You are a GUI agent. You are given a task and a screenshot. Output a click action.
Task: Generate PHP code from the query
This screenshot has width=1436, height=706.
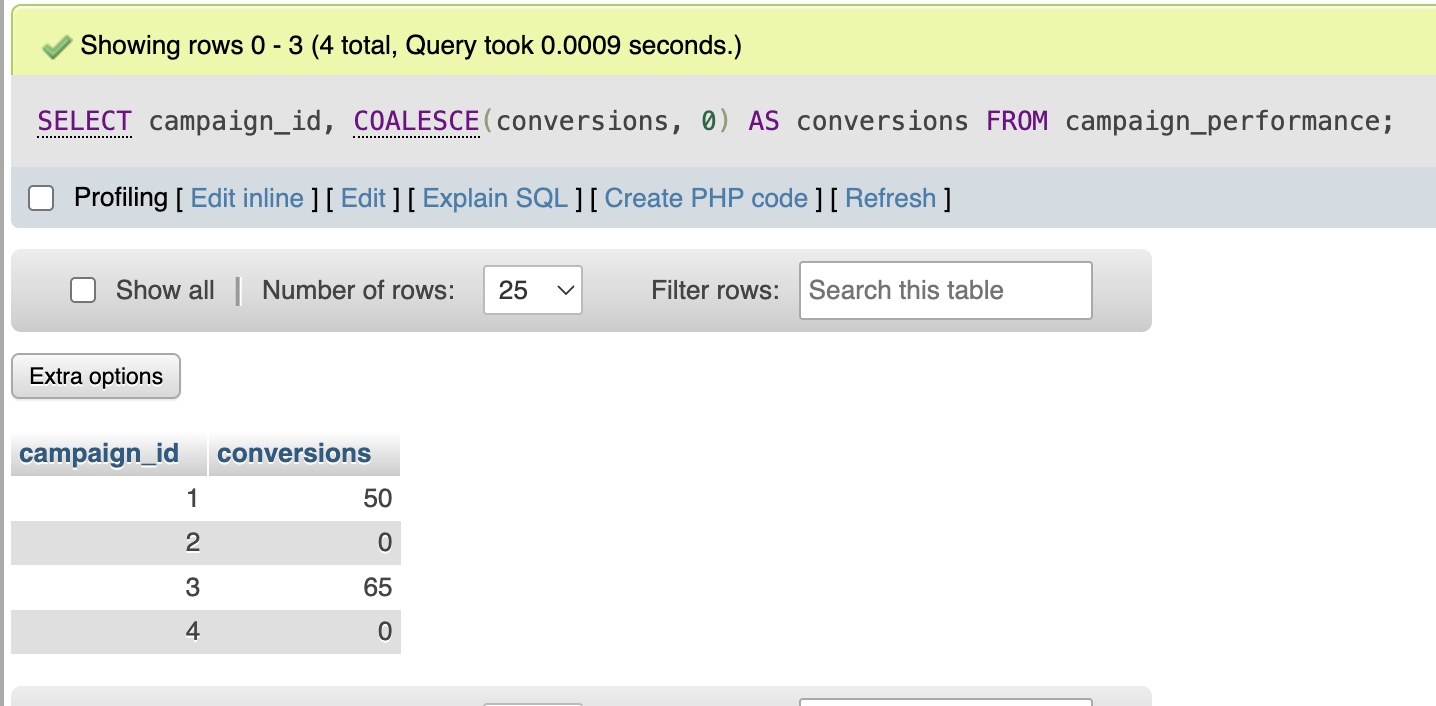706,198
